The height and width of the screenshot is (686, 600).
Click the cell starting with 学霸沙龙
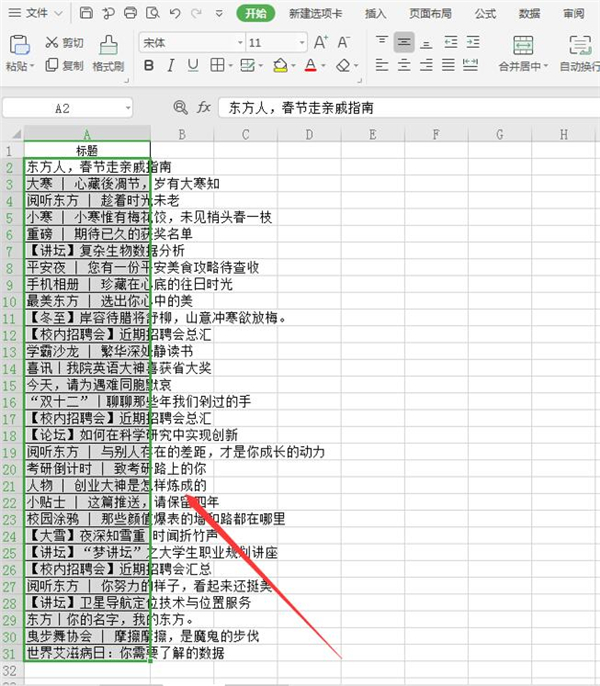pos(87,351)
